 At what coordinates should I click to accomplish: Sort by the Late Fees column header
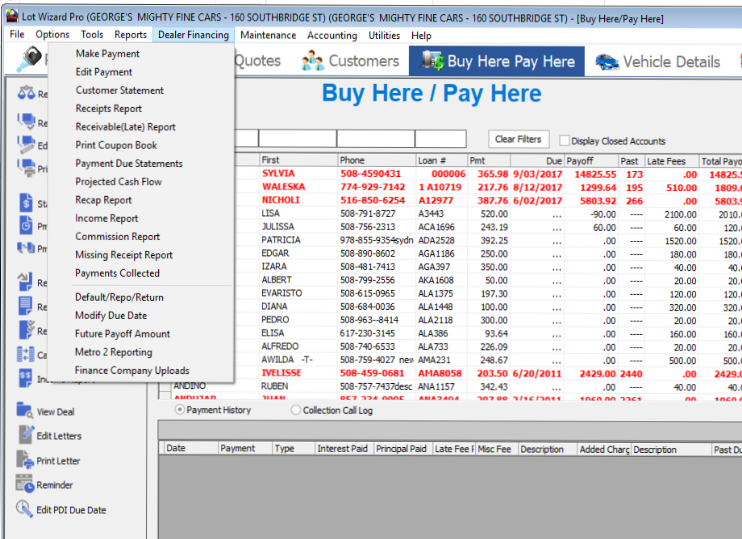click(x=672, y=161)
